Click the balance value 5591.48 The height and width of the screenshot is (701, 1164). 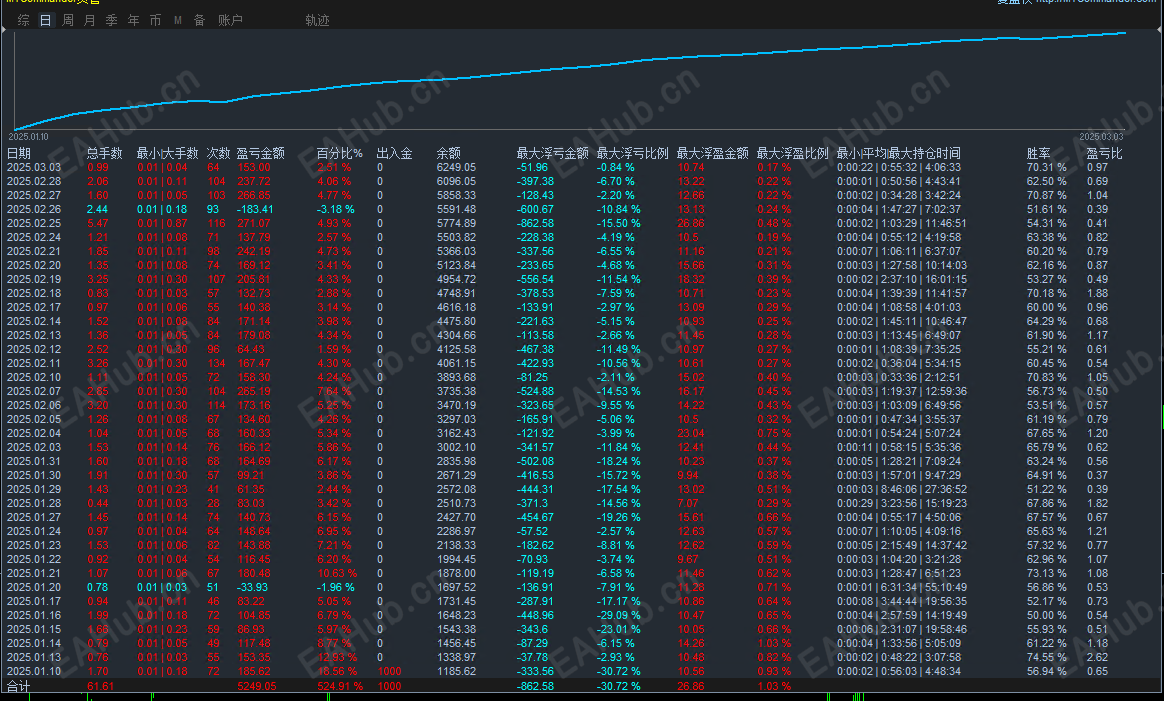457,209
